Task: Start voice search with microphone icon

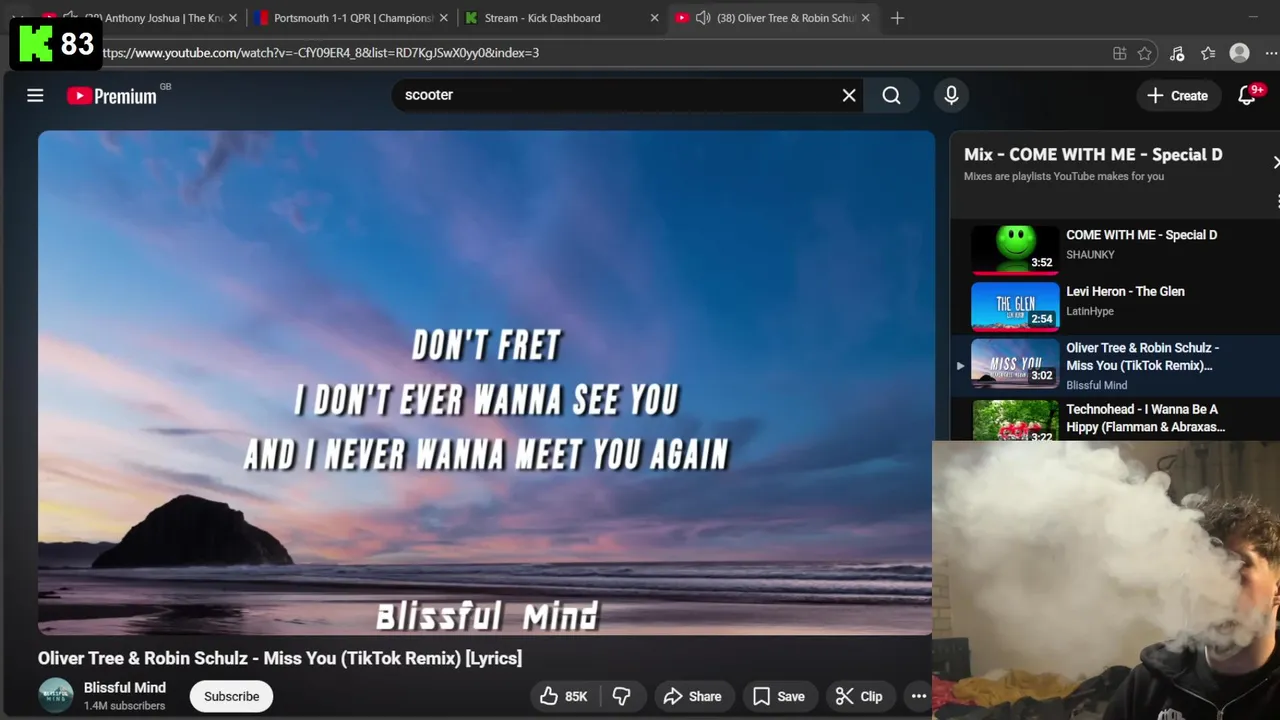Action: point(951,95)
